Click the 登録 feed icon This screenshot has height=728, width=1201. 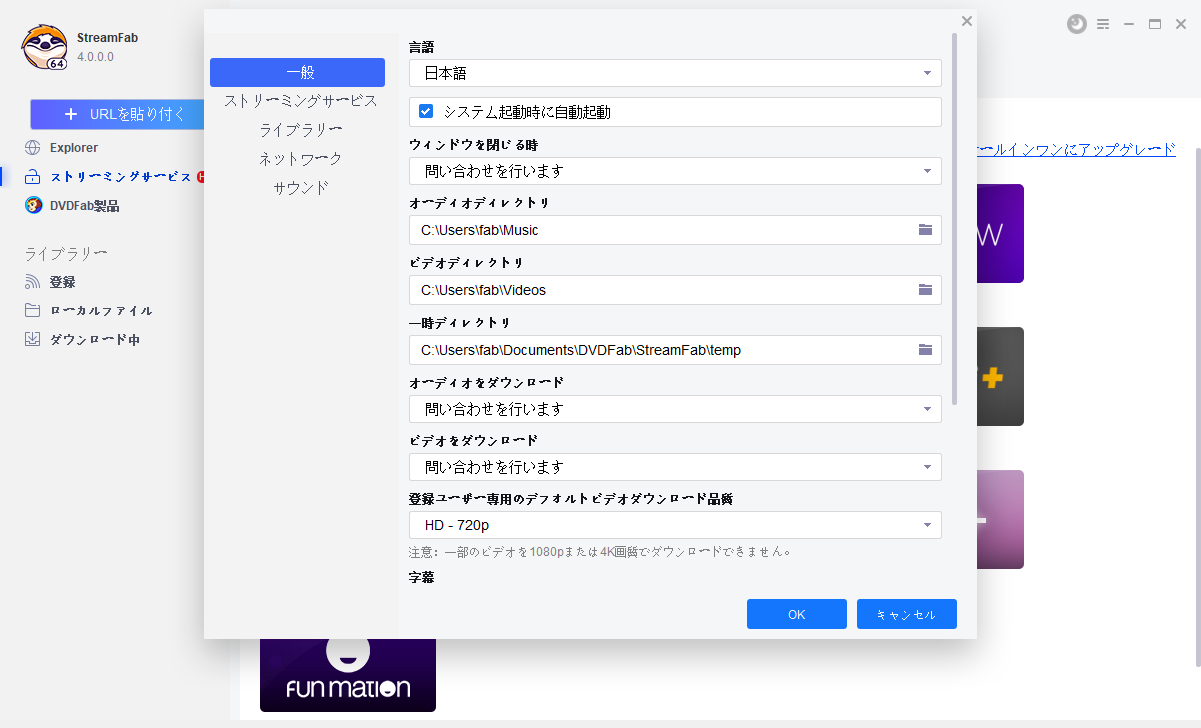33,283
